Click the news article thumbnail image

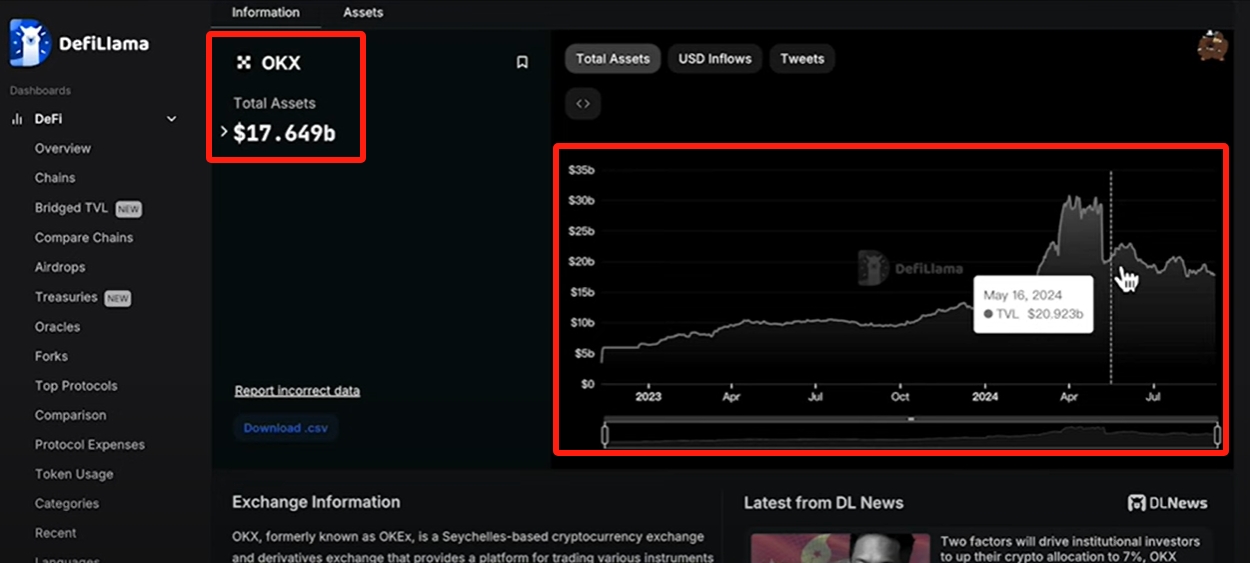[x=841, y=548]
